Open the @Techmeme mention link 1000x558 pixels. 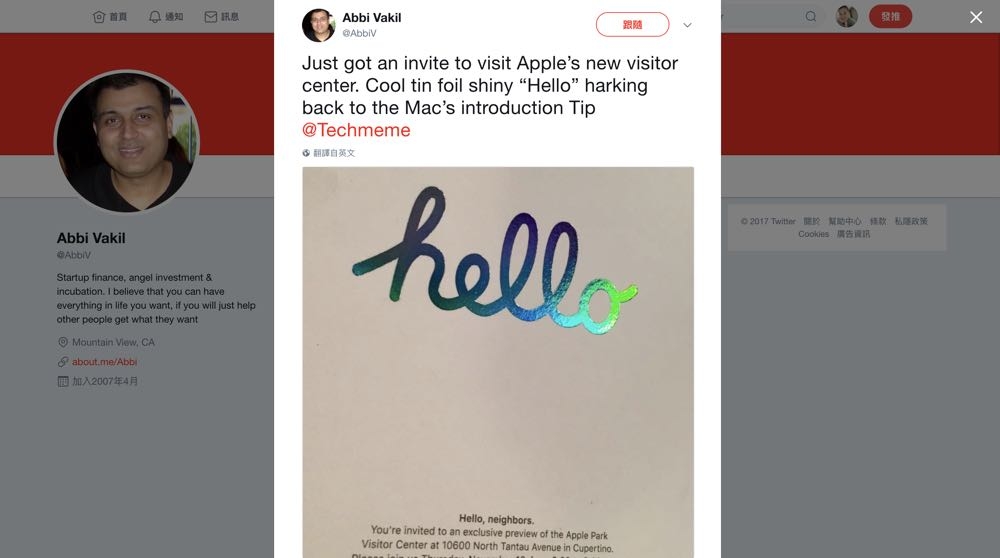[x=356, y=130]
